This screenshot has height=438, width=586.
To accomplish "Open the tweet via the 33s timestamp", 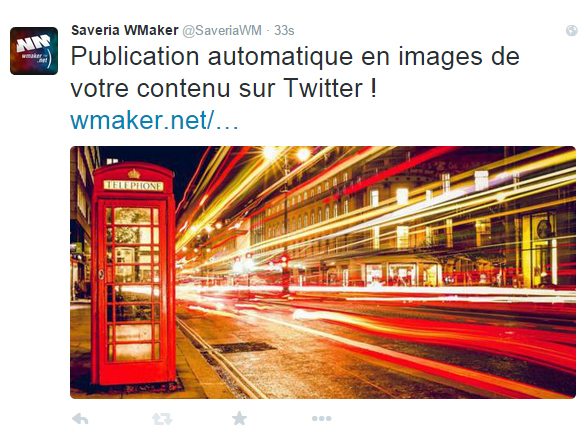I will (x=284, y=30).
